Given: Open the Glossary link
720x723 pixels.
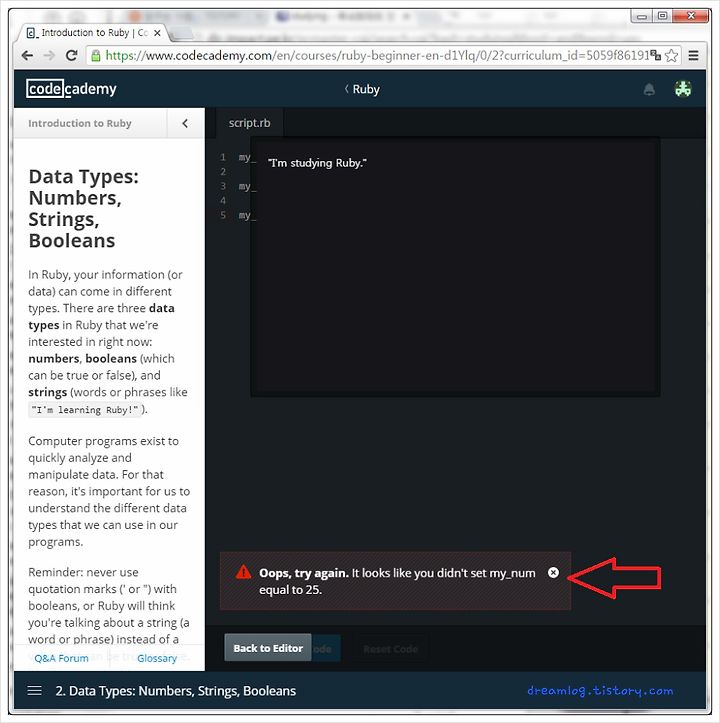Looking at the screenshot, I should [x=157, y=658].
